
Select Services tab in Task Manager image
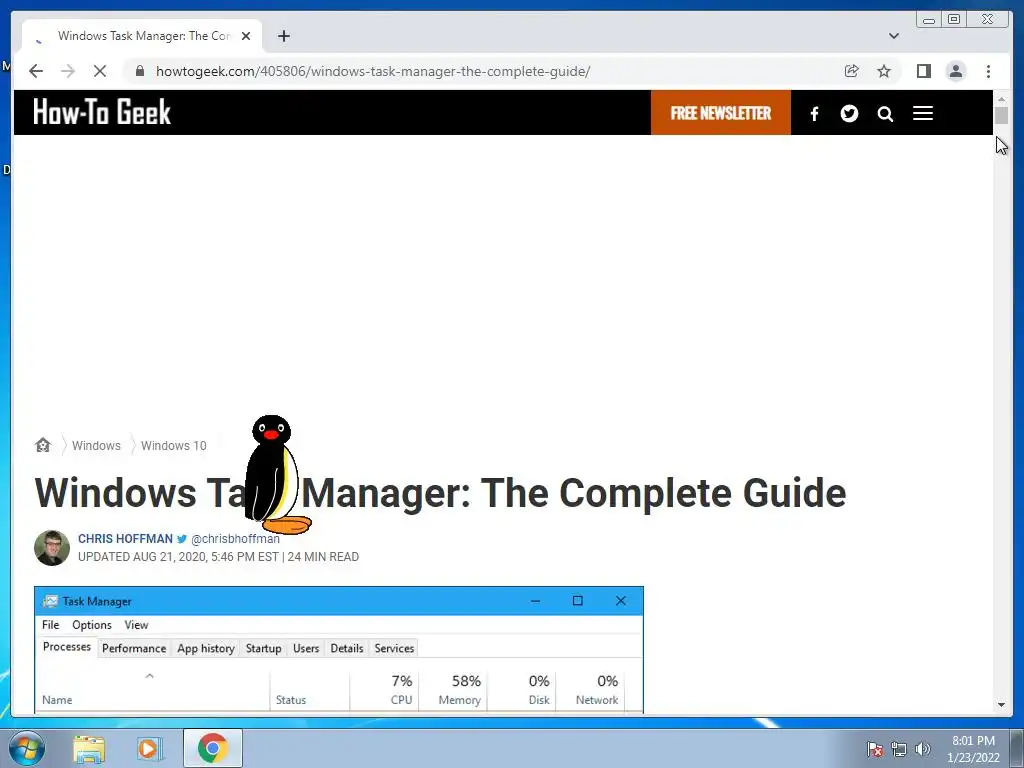pos(394,648)
